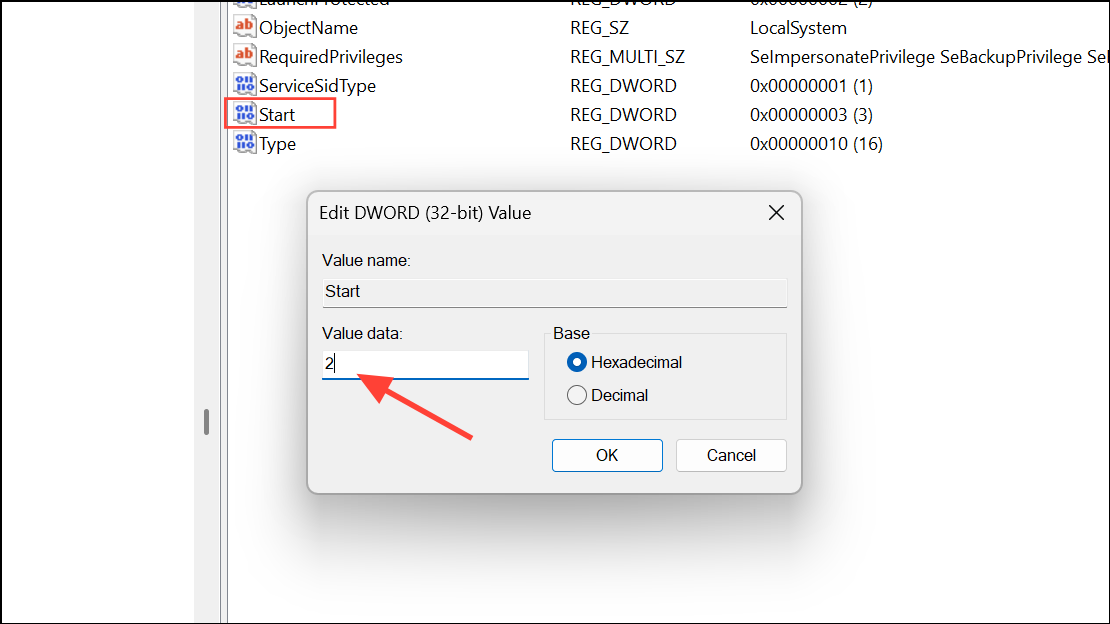Cancel the DWORD value edit
Image resolution: width=1110 pixels, height=624 pixels.
pyautogui.click(x=731, y=455)
